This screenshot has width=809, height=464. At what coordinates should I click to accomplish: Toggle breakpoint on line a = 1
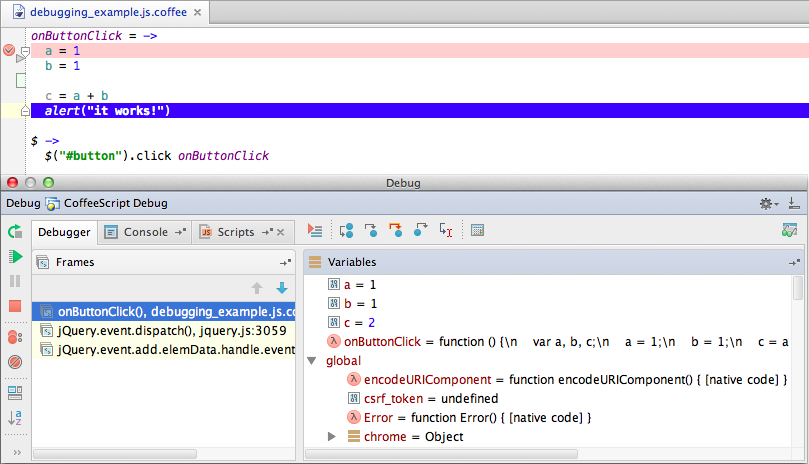click(x=9, y=50)
